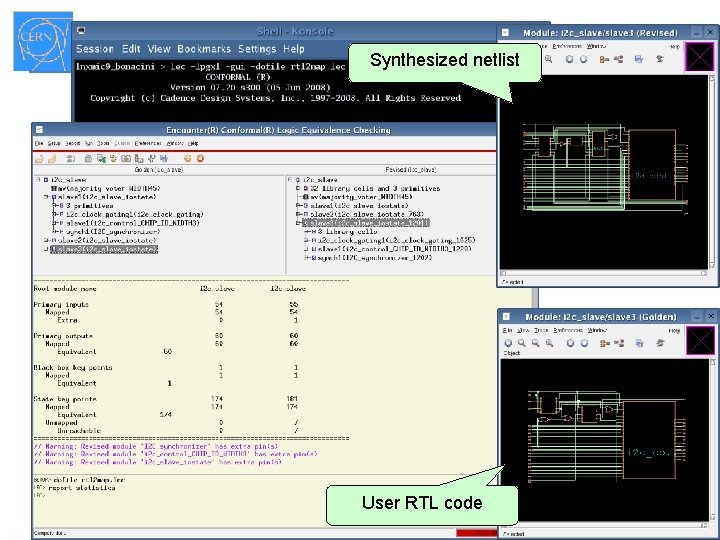Expand '32 library cells and 3 primitives' node
This screenshot has width=720, height=540.
click(298, 188)
